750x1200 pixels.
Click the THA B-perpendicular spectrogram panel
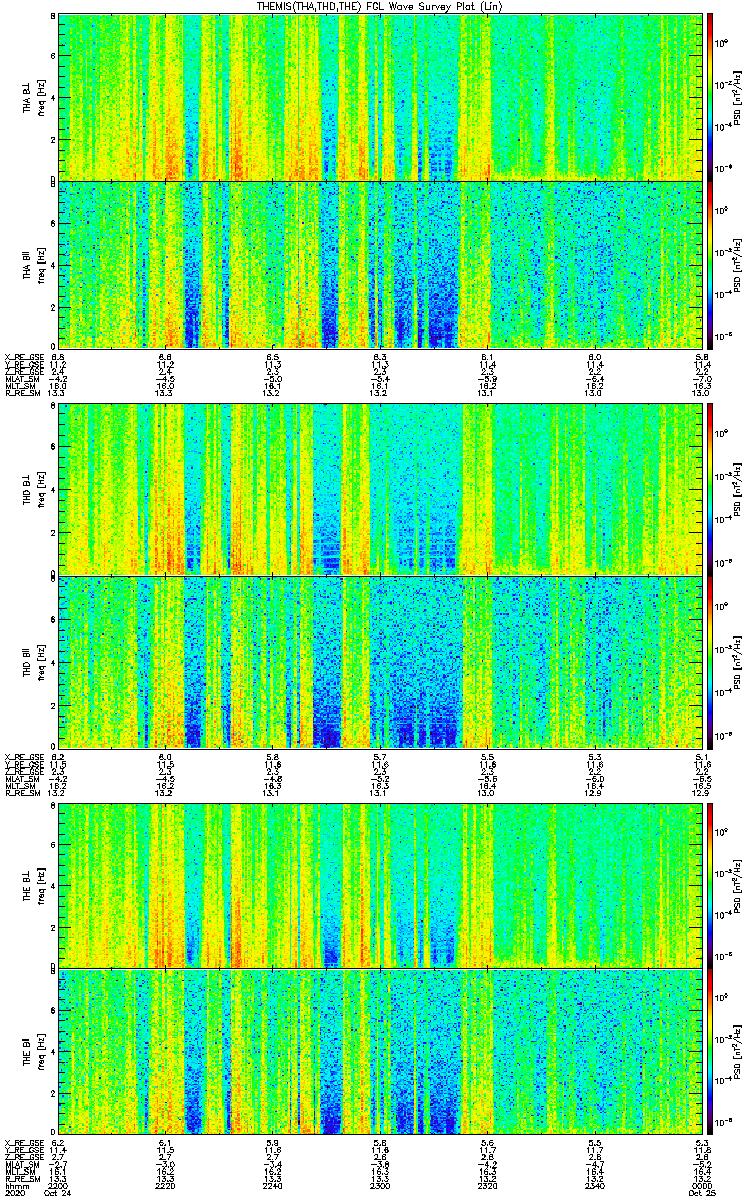[x=379, y=96]
